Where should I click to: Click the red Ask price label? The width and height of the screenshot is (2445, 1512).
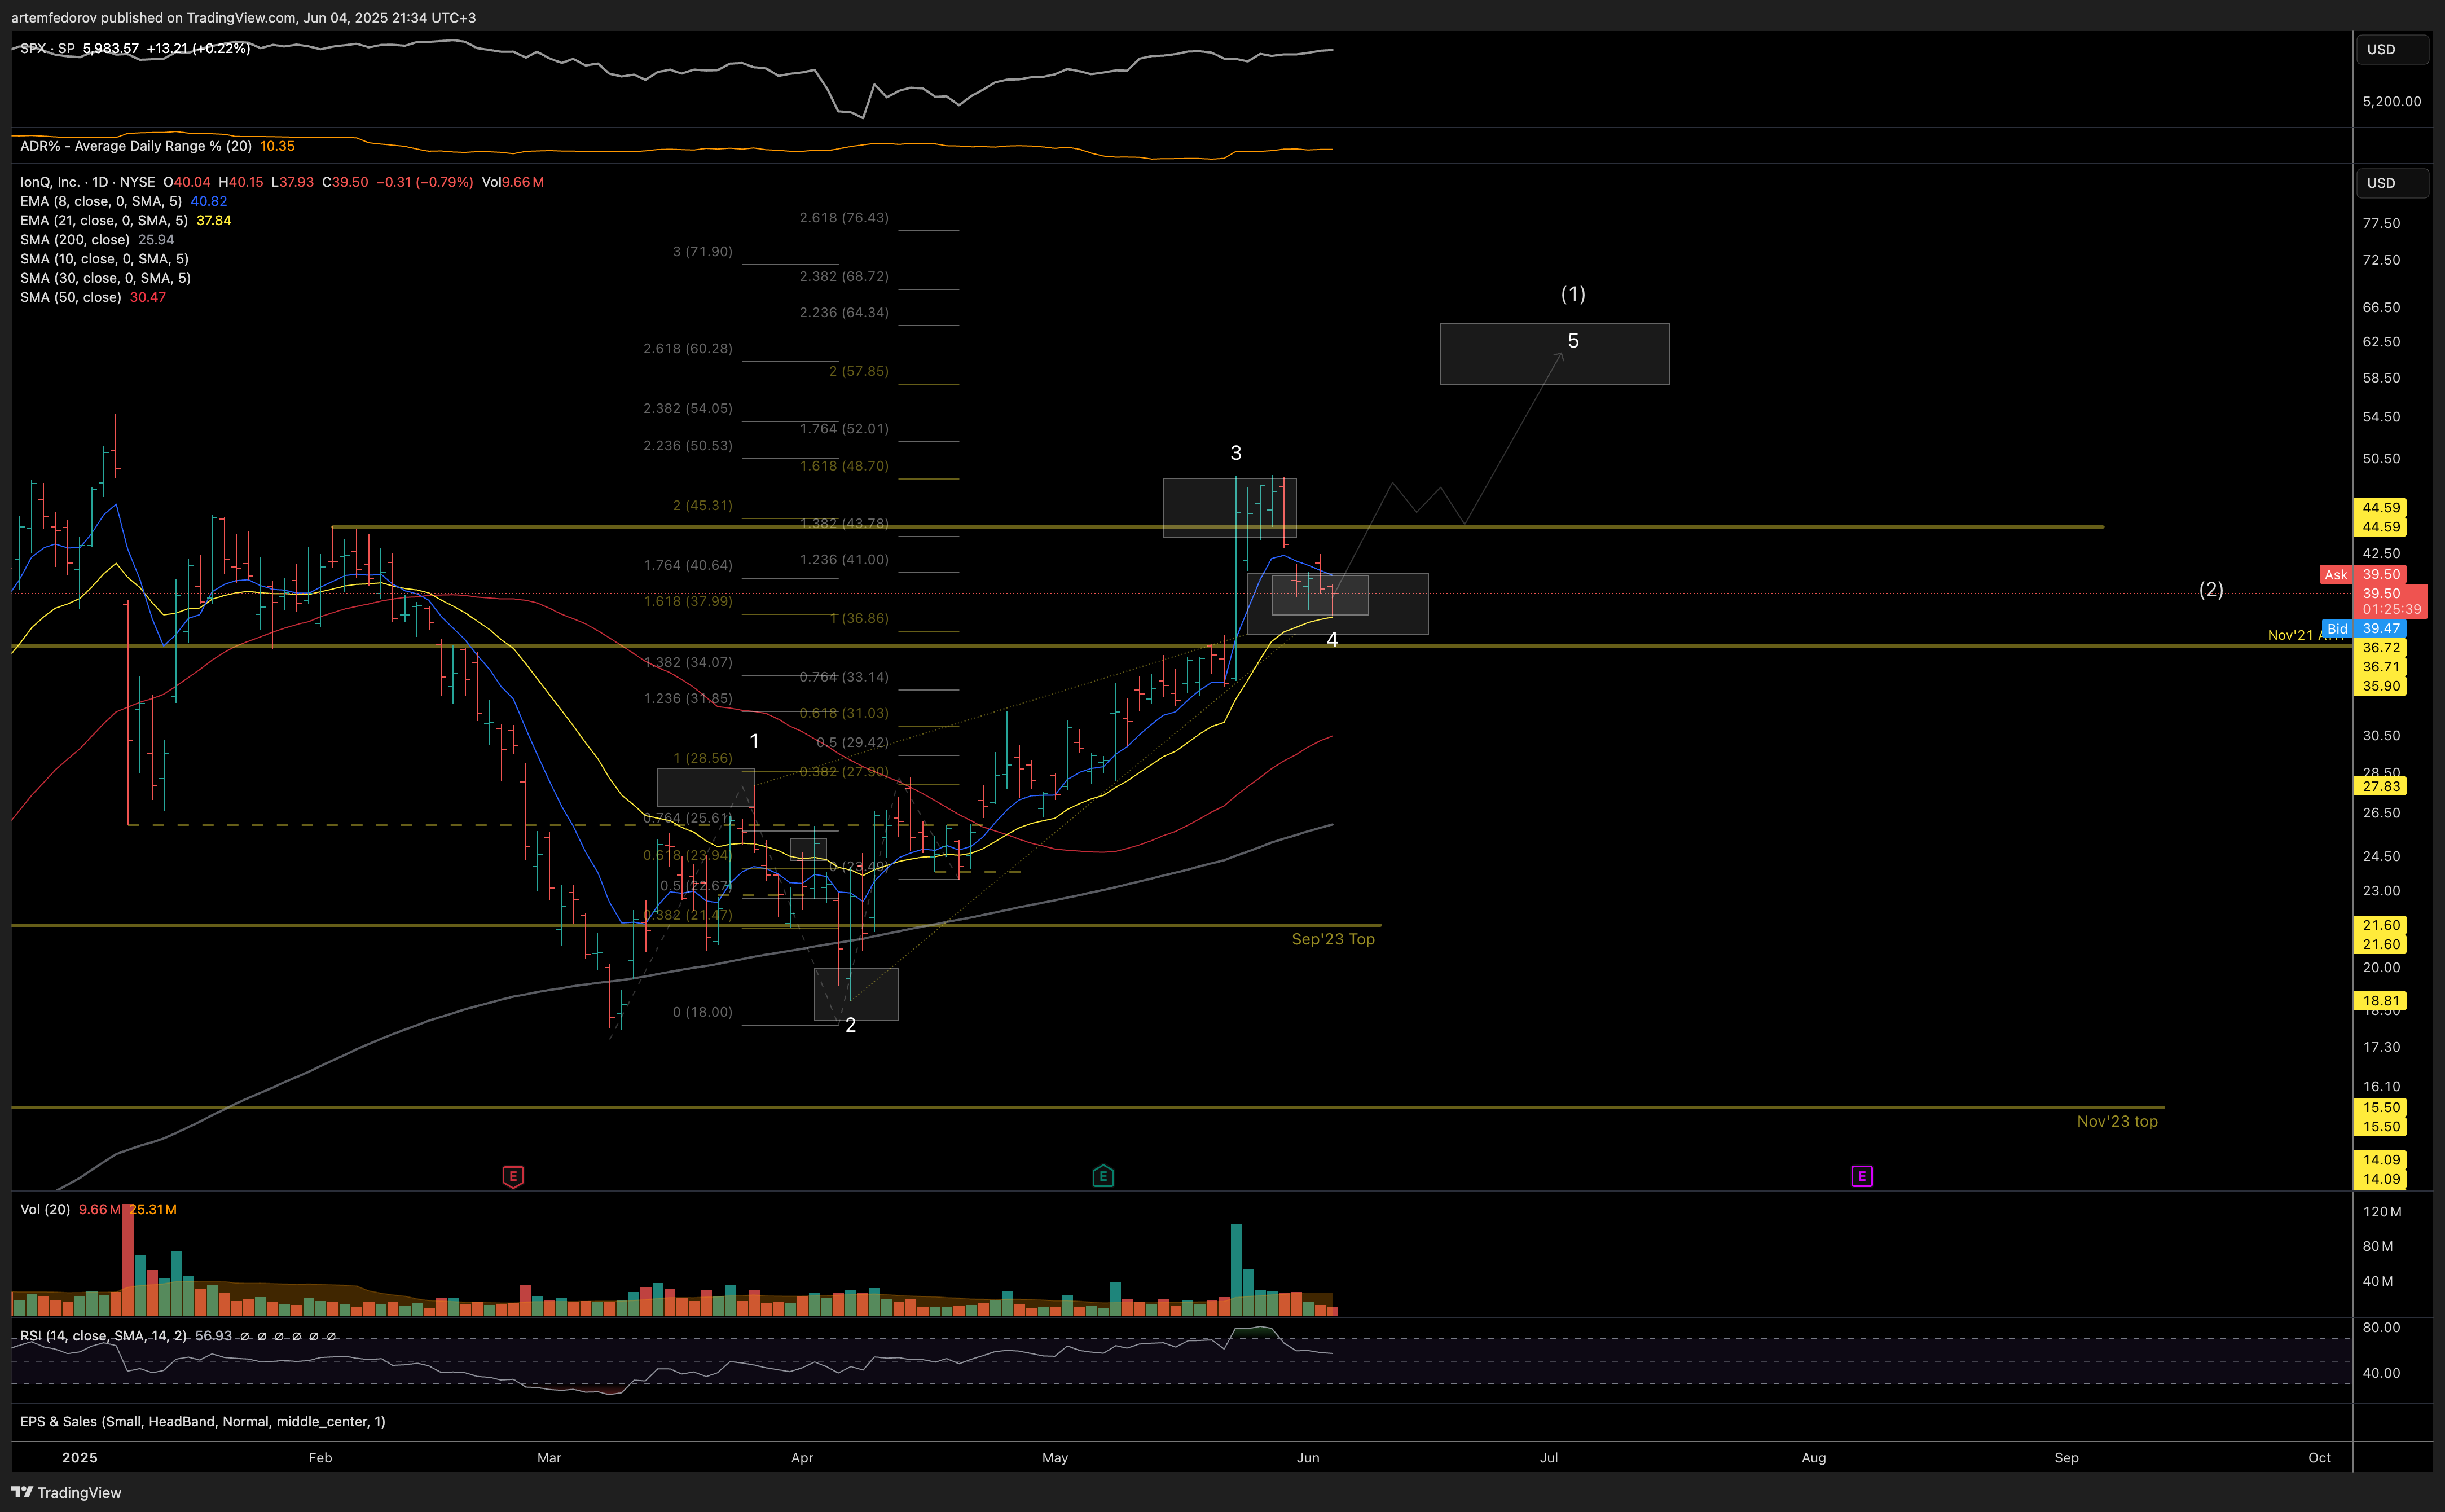[2336, 574]
